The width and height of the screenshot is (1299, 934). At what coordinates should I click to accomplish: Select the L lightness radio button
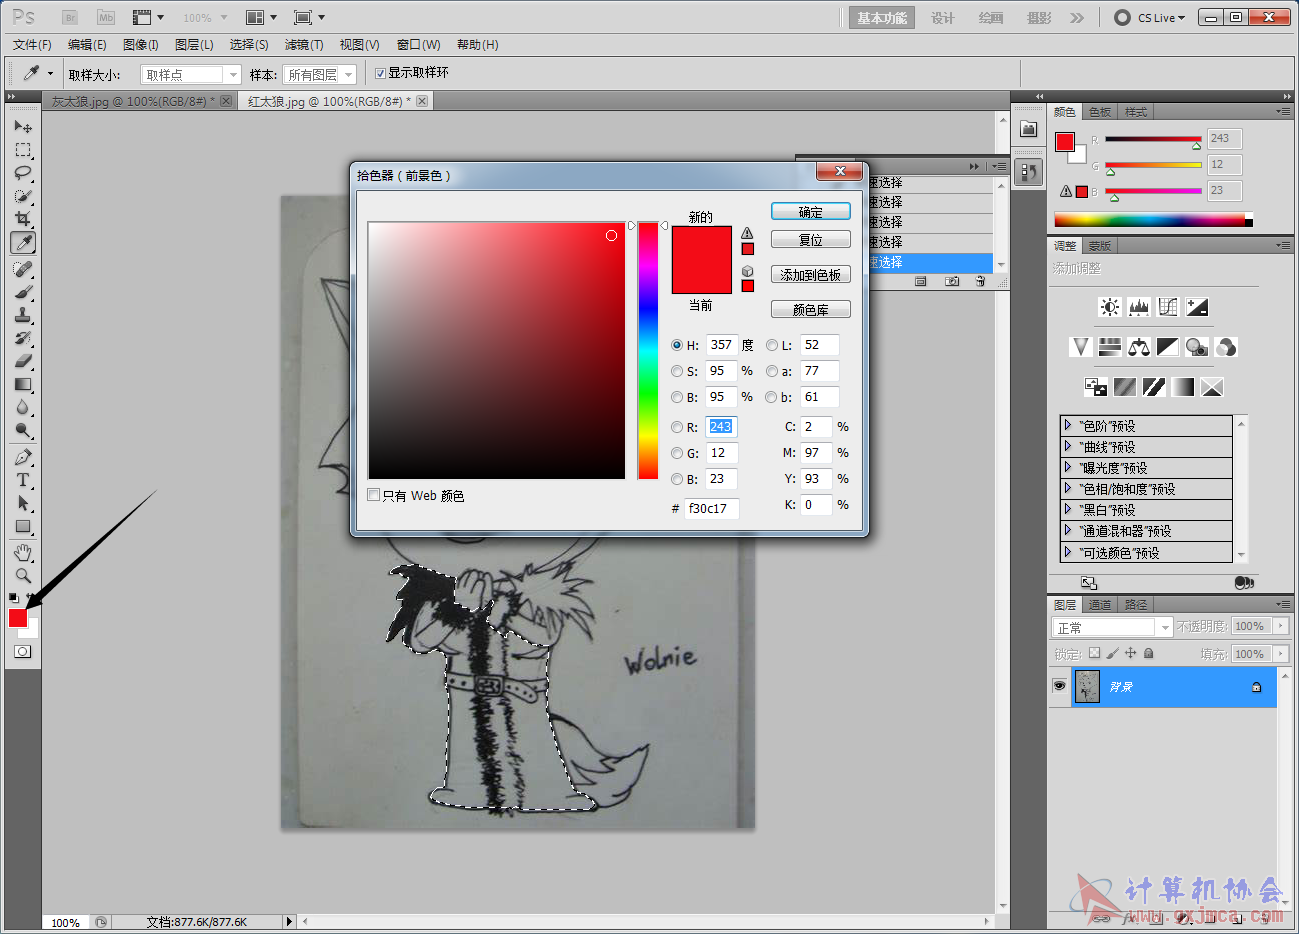(x=771, y=345)
